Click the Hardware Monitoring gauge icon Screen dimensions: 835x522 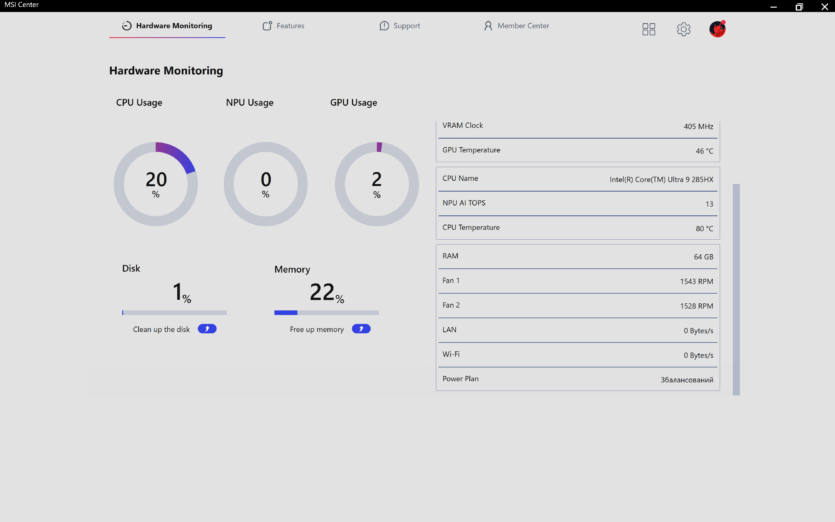126,26
